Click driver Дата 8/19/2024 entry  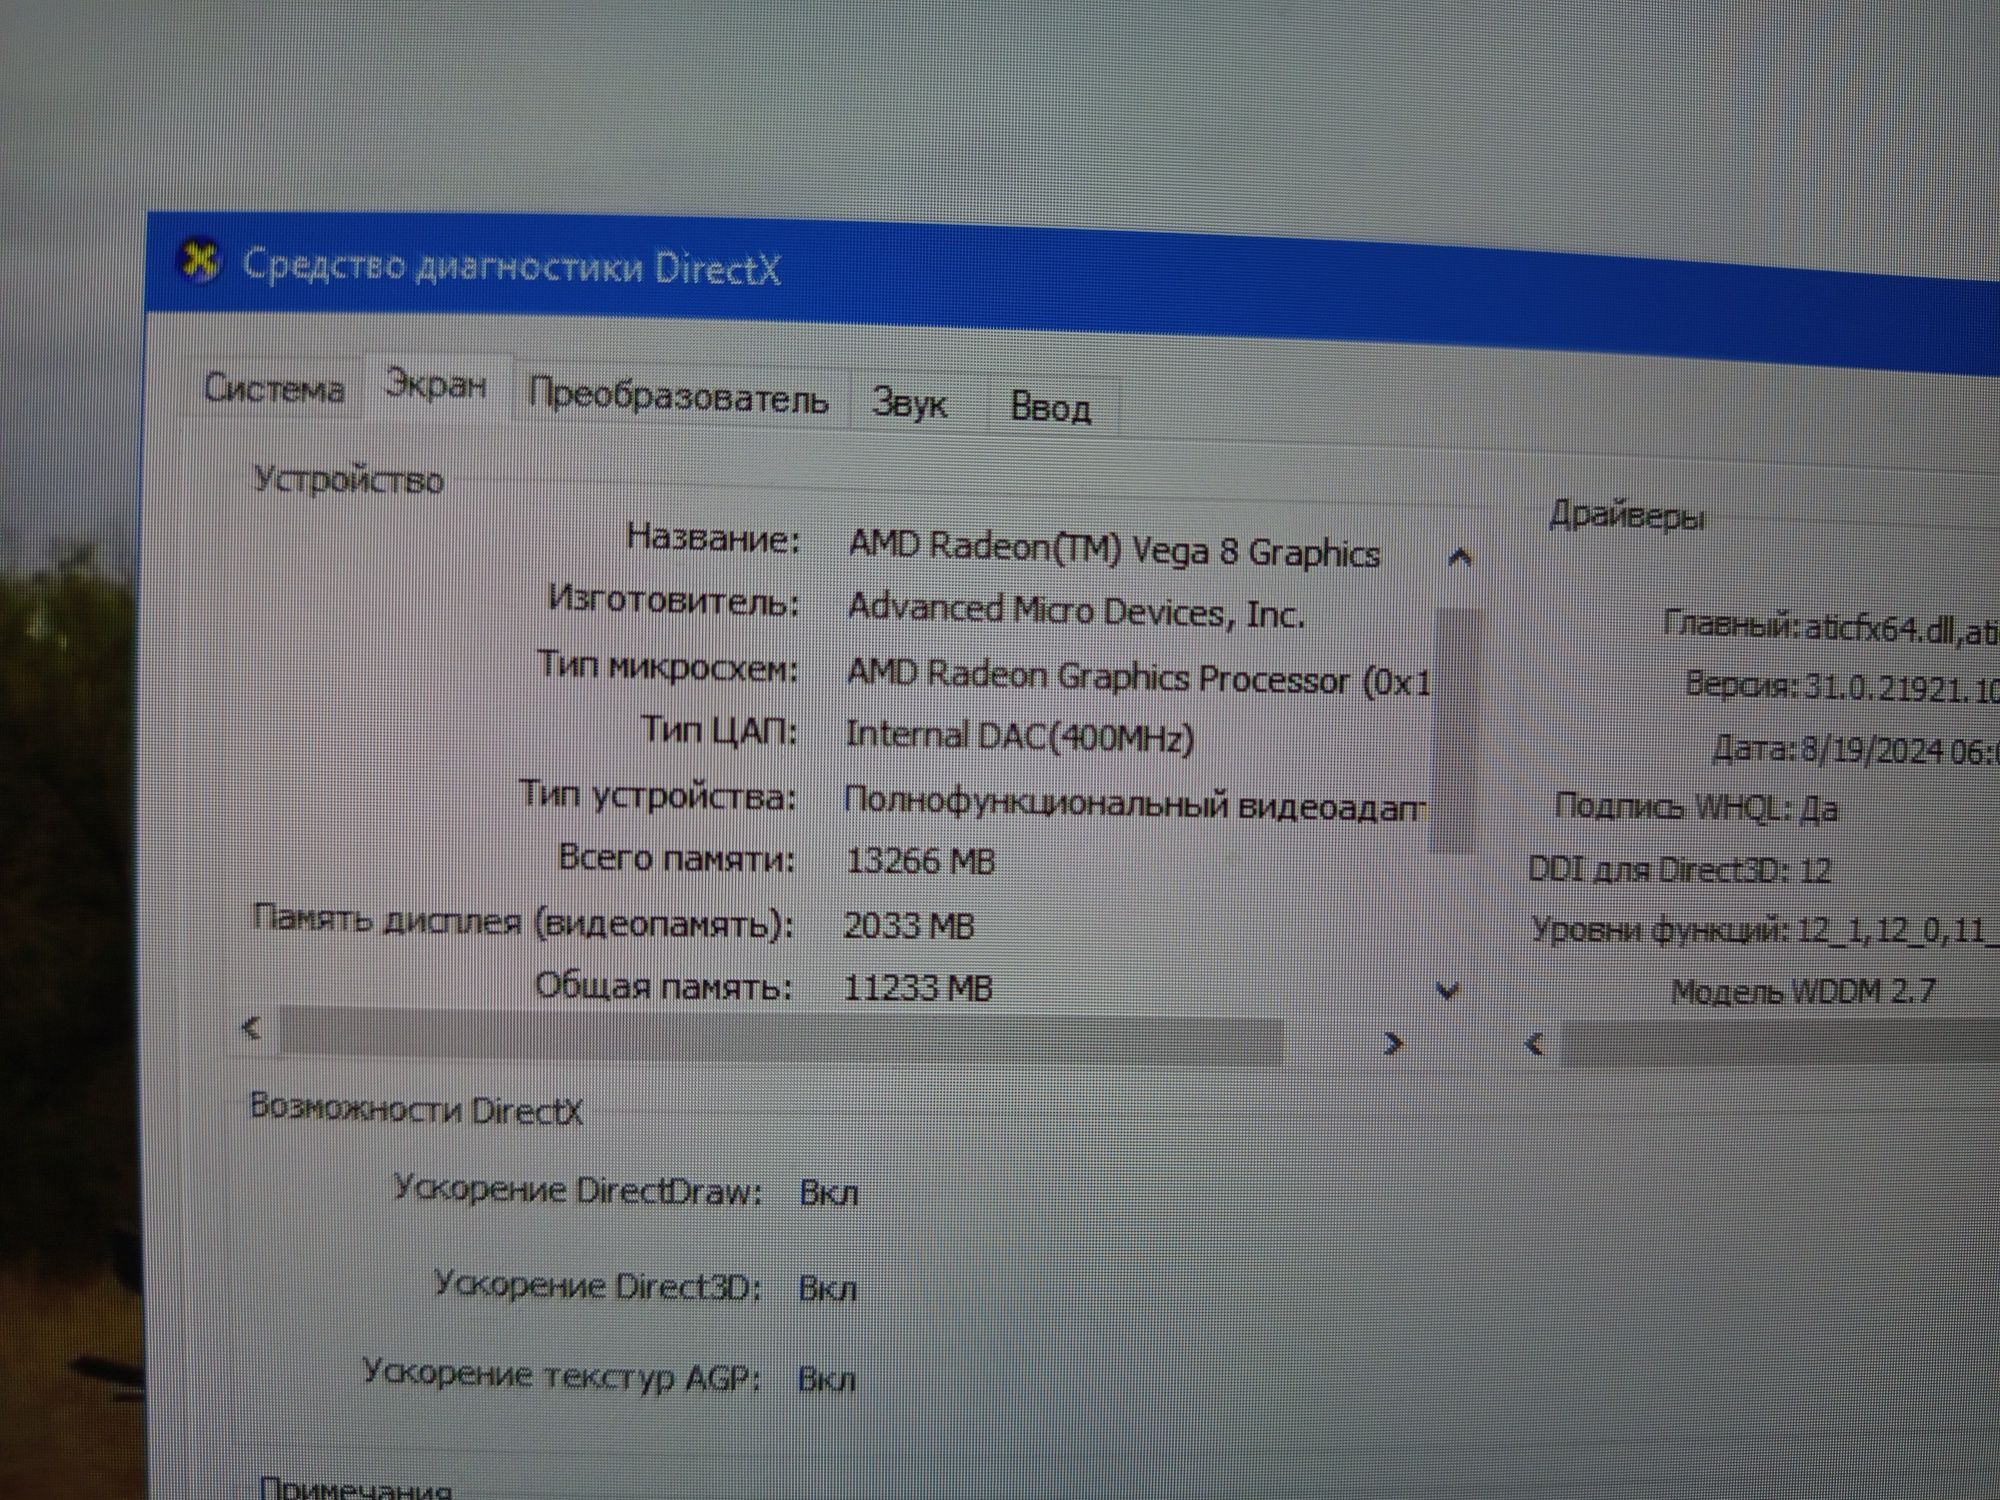click(x=1856, y=750)
